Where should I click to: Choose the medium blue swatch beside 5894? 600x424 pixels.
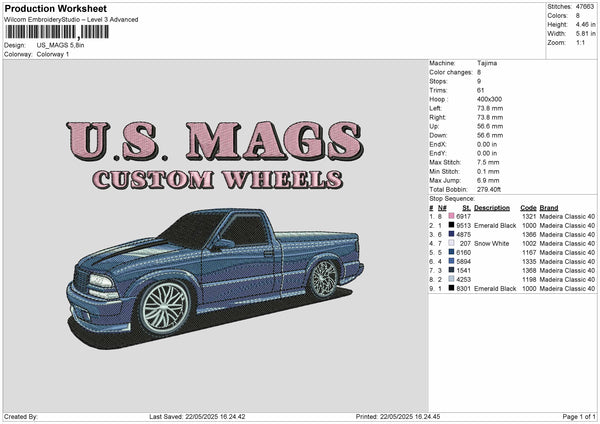pos(451,261)
